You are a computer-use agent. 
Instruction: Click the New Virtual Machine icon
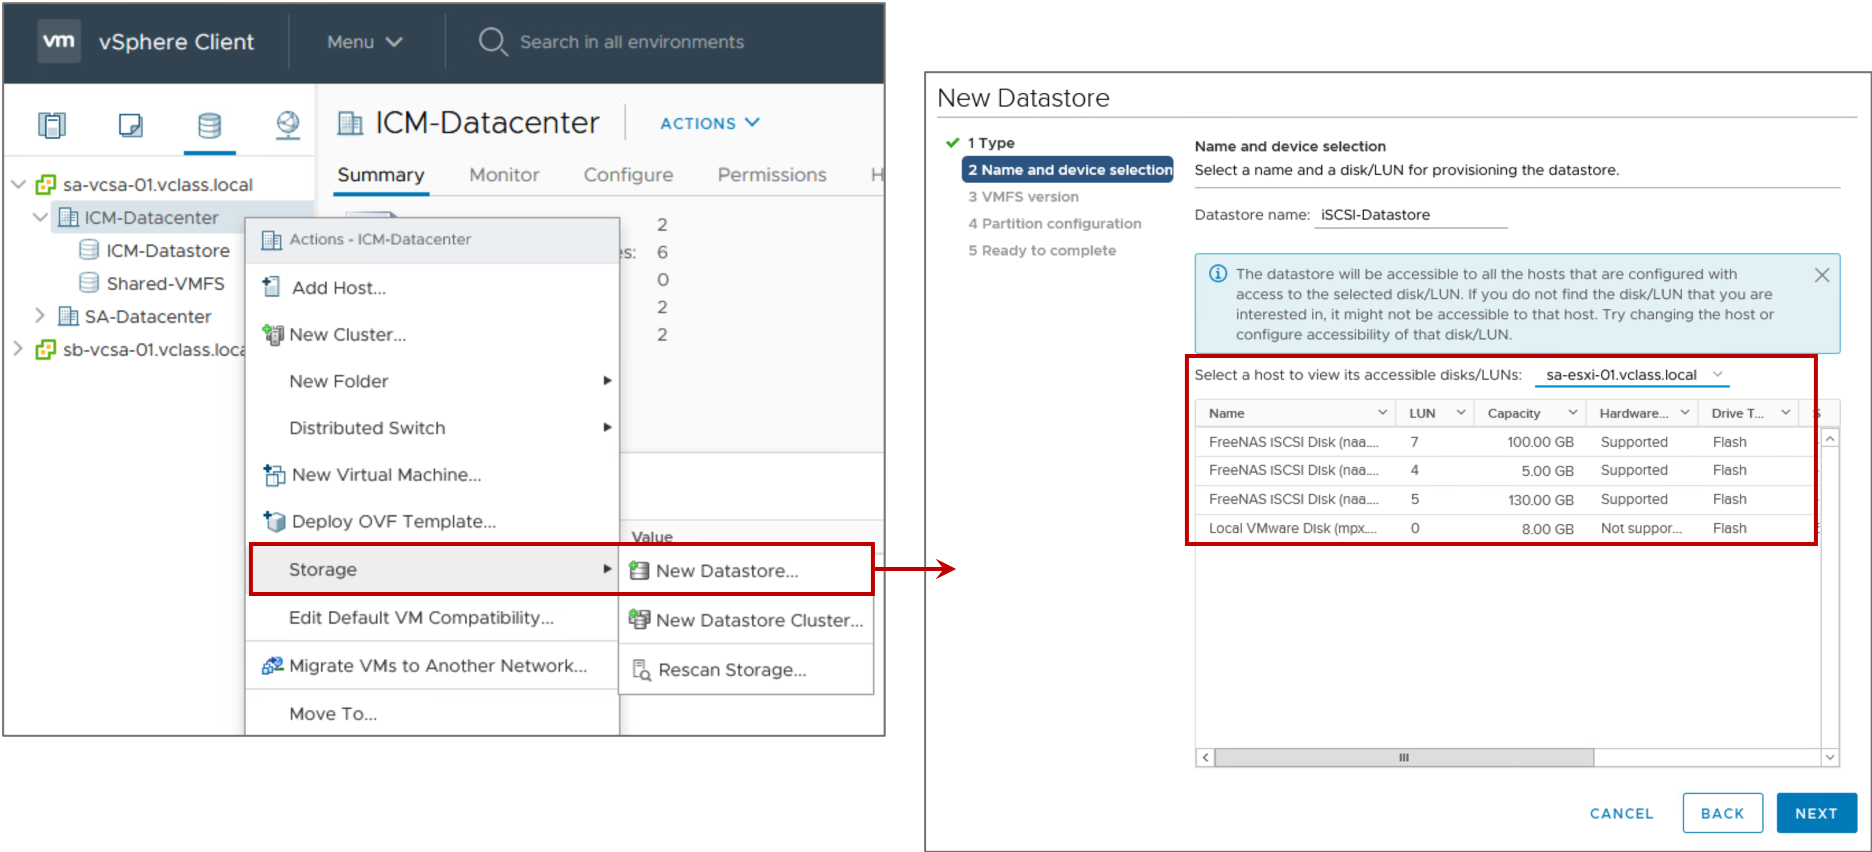[273, 474]
